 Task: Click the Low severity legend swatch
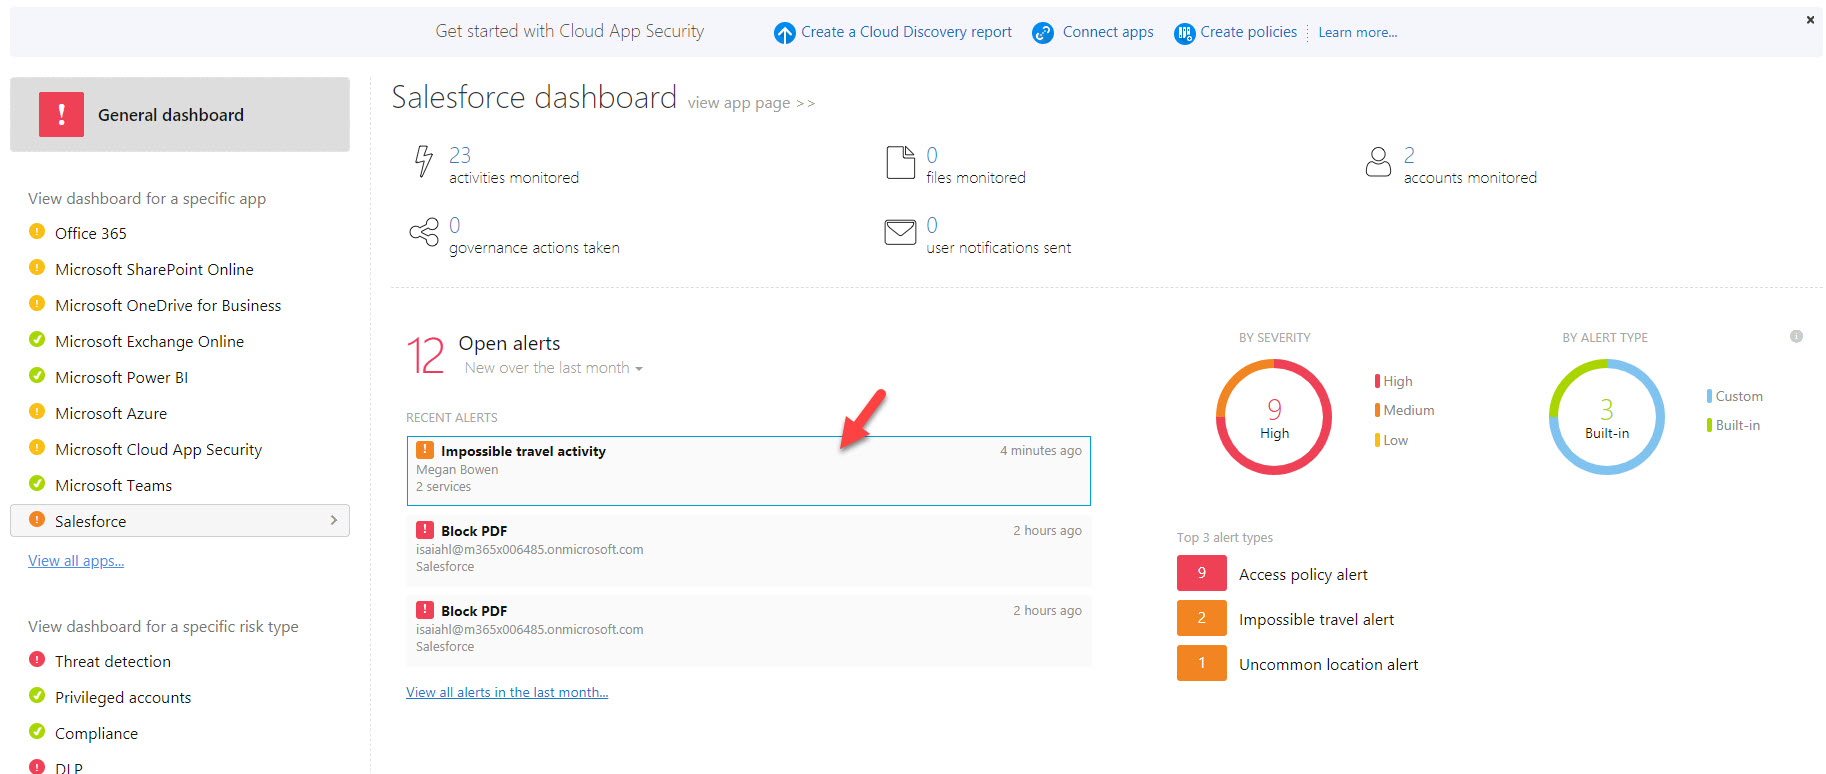[x=1377, y=440]
